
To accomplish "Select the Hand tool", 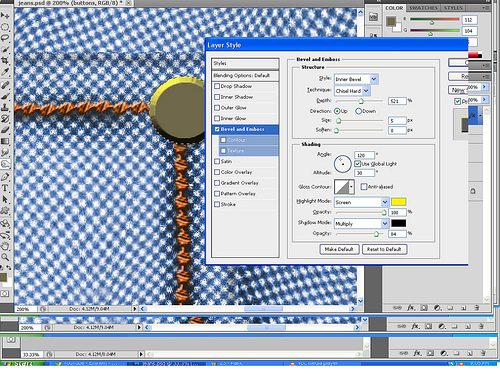I will point(5,246).
